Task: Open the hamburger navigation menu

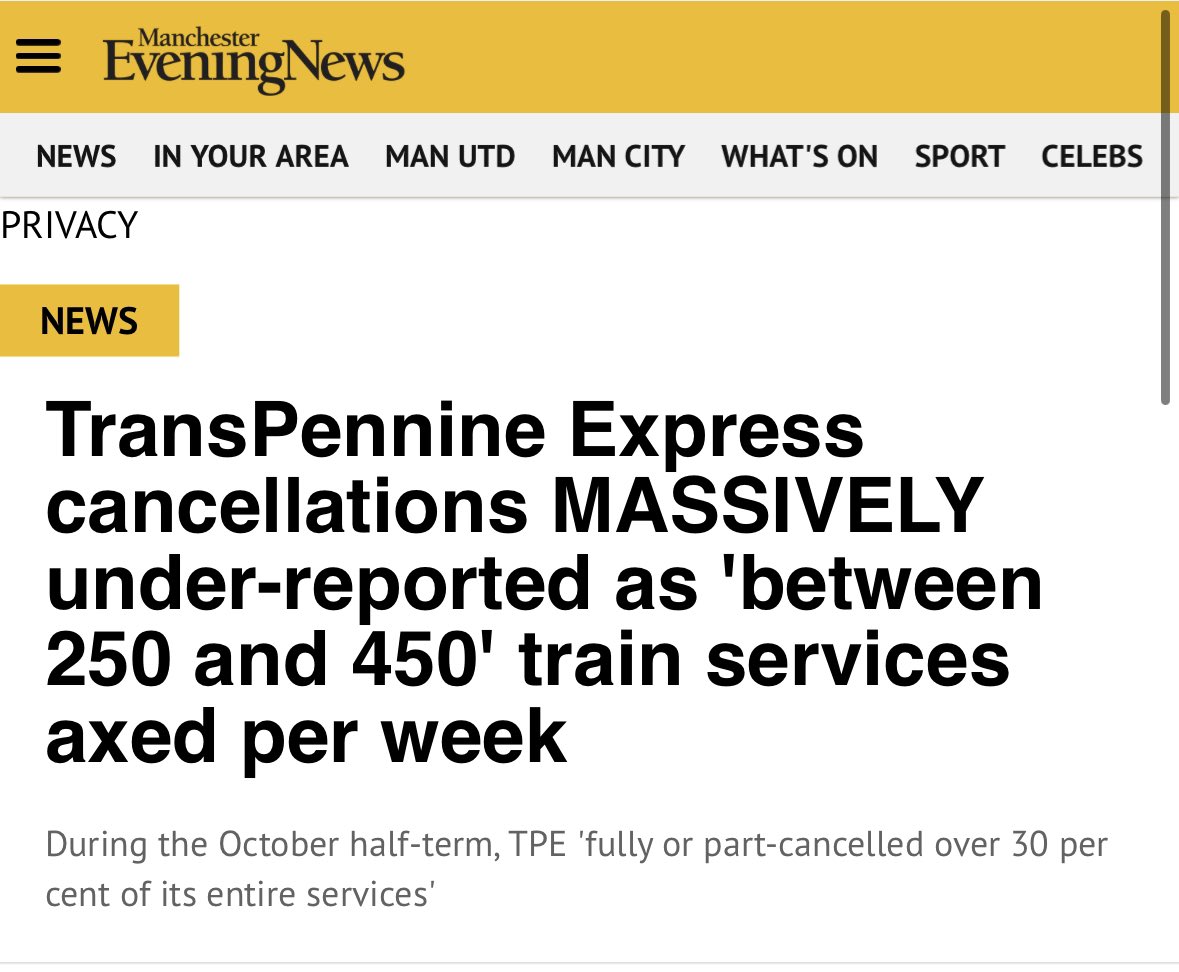Action: pos(38,56)
